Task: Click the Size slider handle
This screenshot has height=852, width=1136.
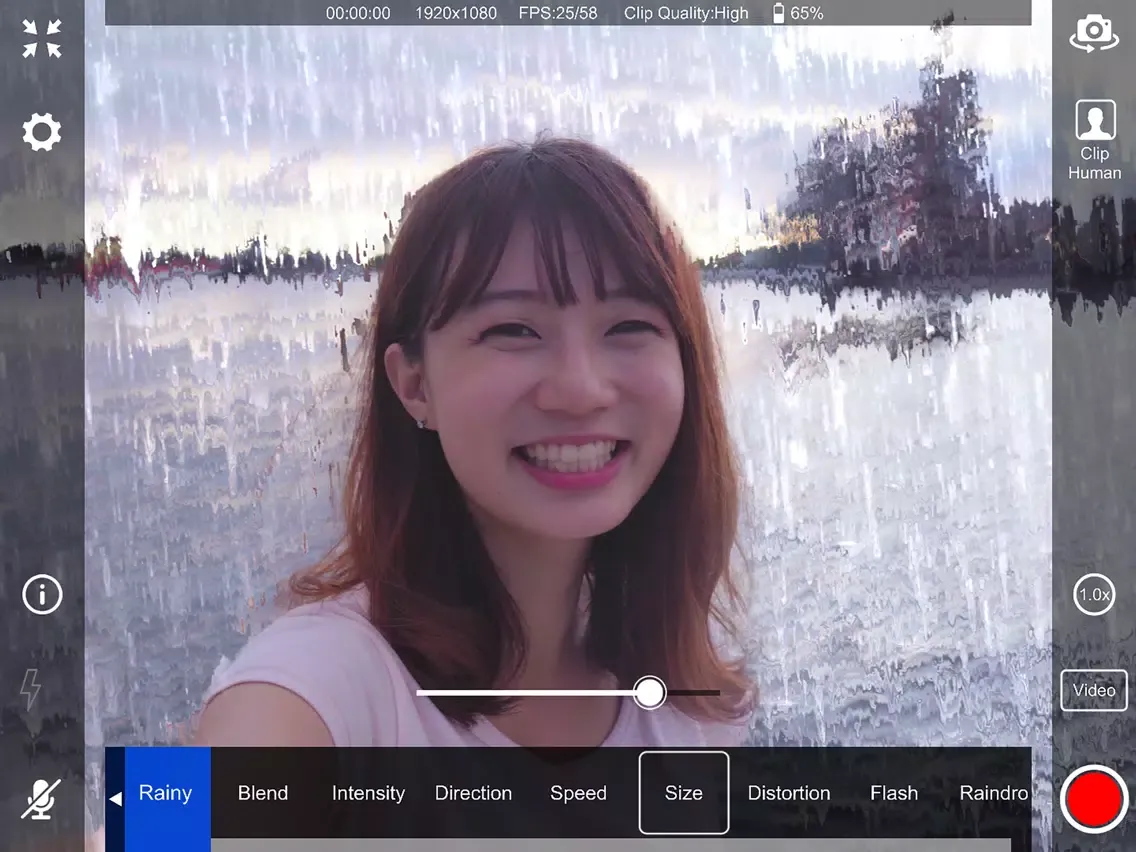Action: click(x=650, y=692)
